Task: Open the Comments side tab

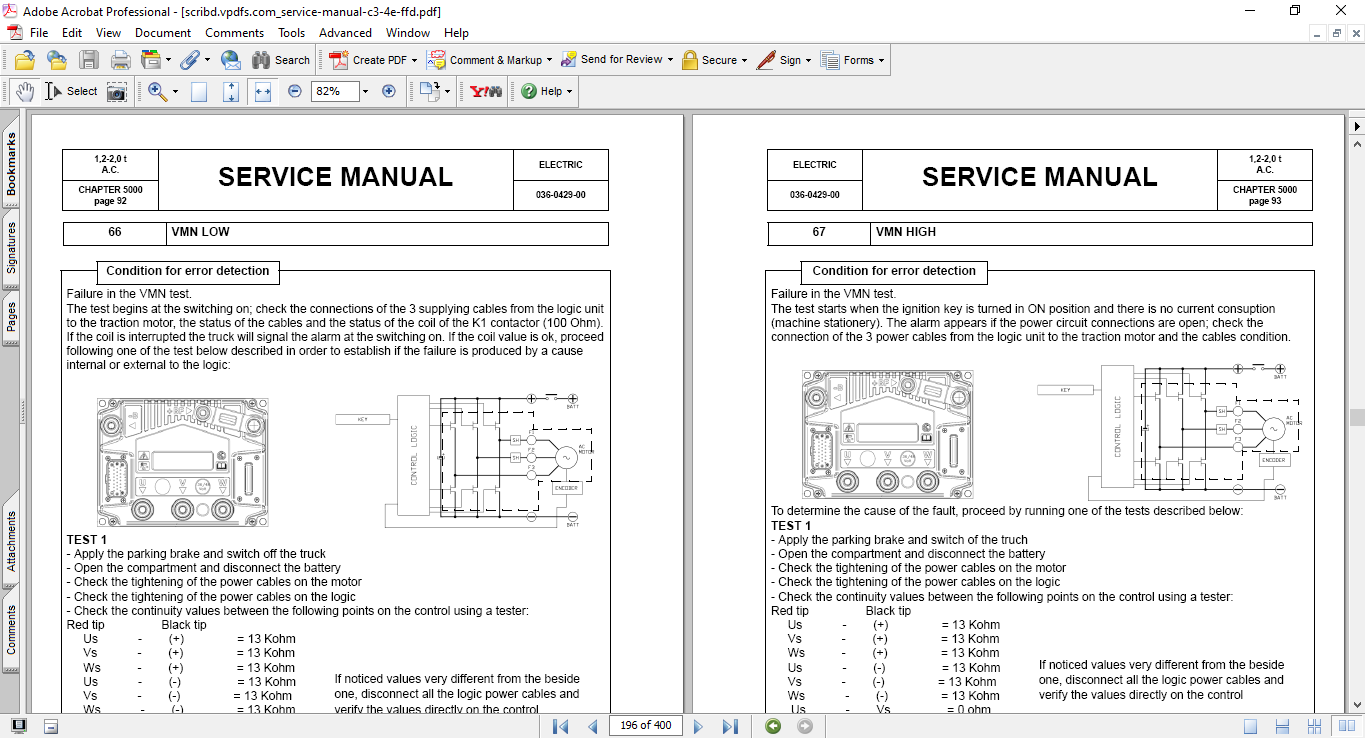Action: [x=11, y=630]
